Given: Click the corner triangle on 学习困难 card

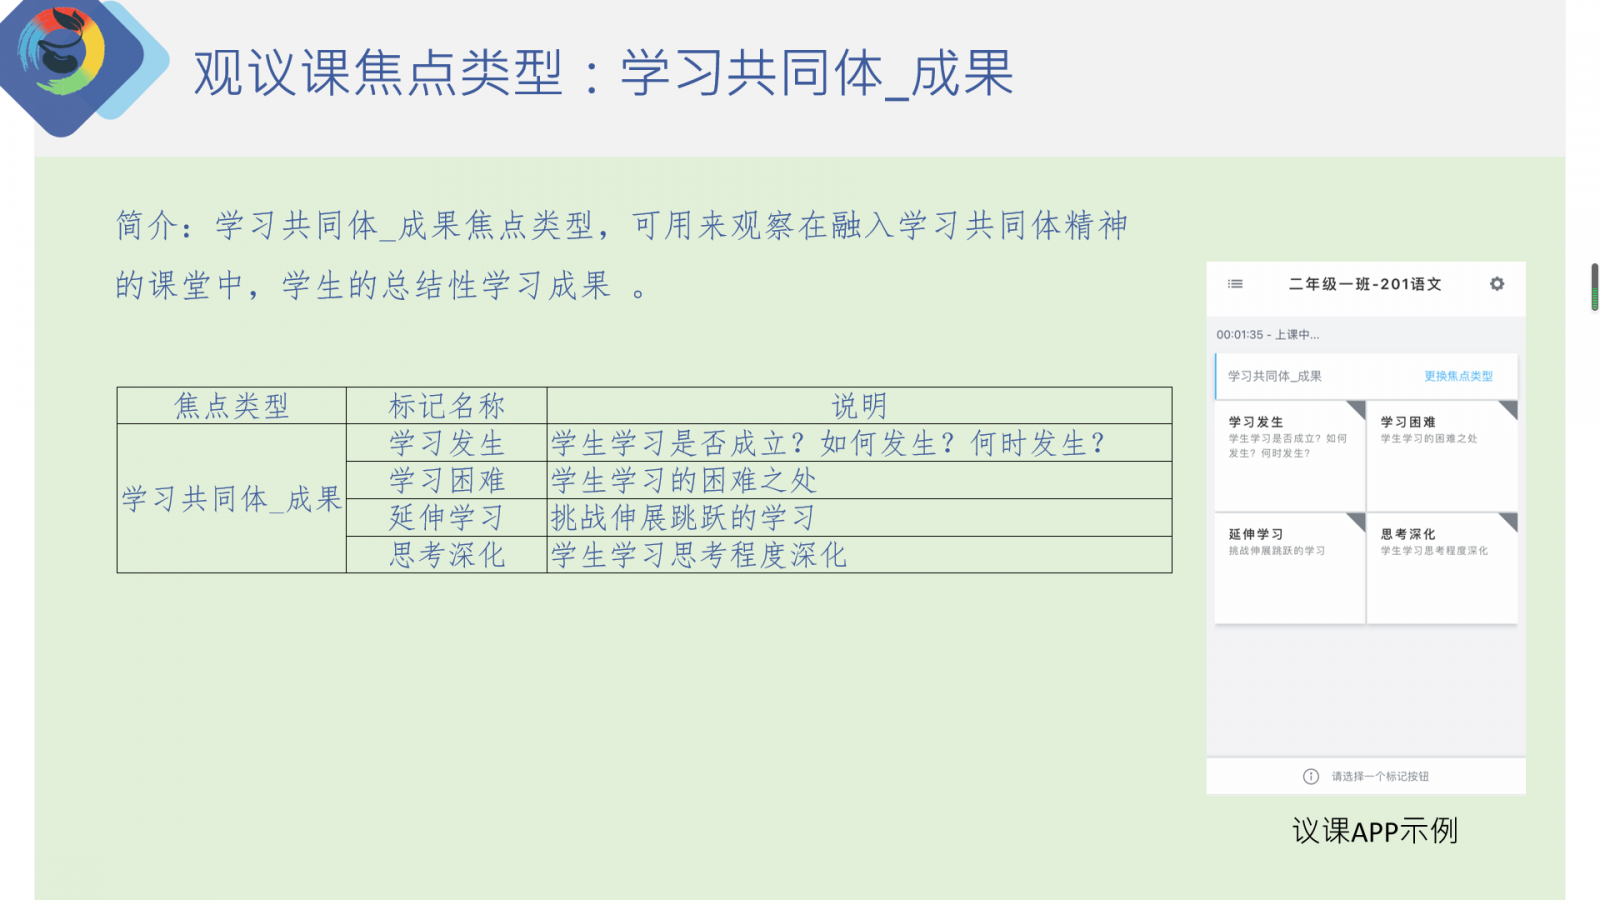Looking at the screenshot, I should 1509,408.
